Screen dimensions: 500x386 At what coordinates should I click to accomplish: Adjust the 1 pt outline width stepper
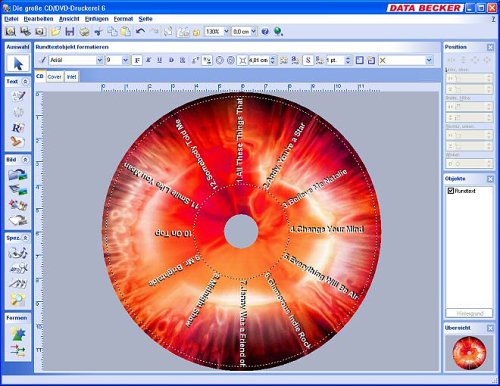tap(348, 60)
